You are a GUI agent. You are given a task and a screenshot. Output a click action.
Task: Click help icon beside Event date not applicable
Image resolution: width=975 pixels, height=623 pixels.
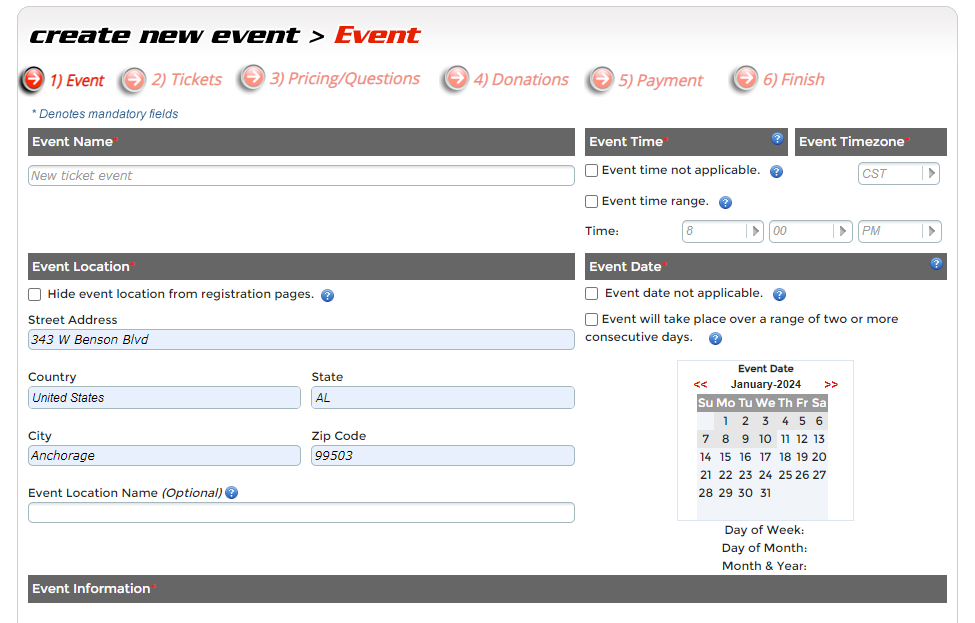point(779,295)
